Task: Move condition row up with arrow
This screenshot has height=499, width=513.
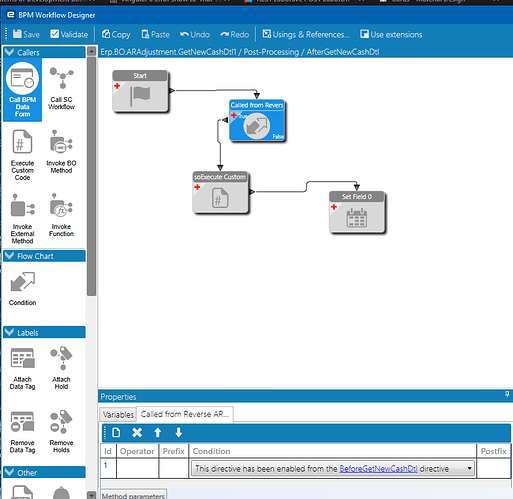Action: tap(158, 433)
